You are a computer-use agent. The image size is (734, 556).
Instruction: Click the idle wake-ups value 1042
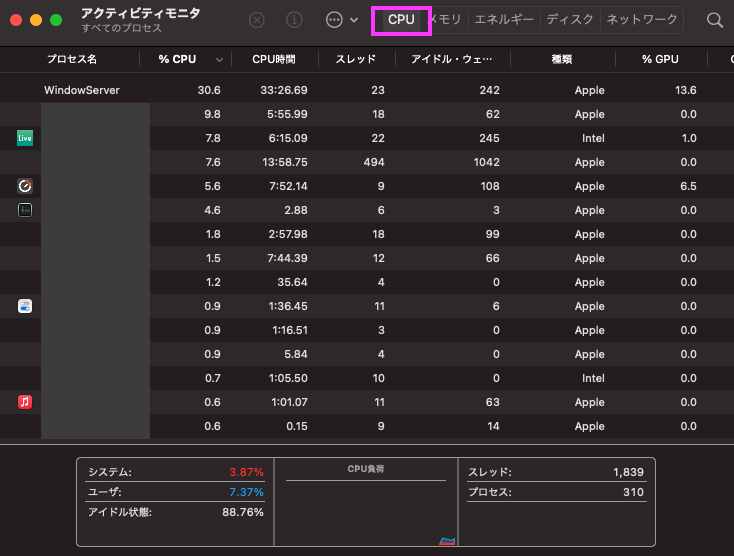(x=486, y=162)
